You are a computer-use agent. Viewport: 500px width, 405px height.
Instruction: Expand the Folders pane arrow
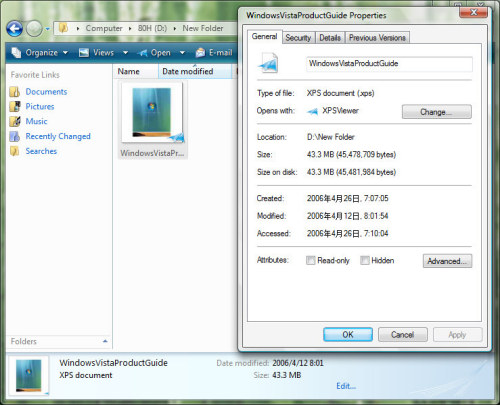pyautogui.click(x=105, y=341)
